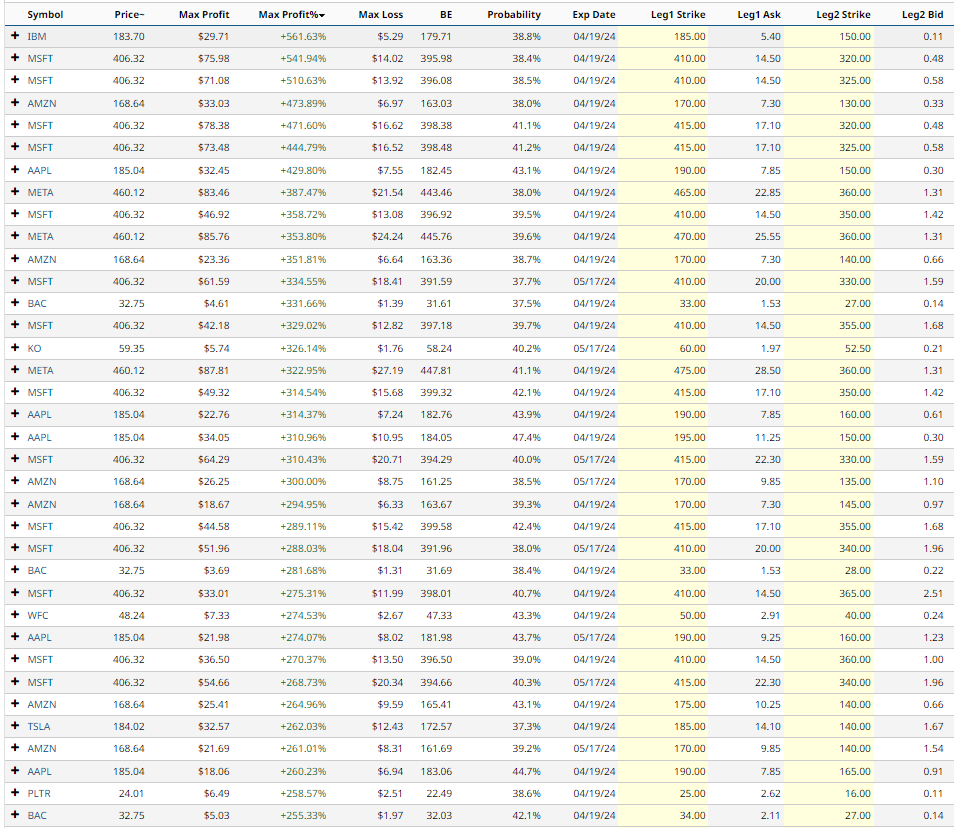Image resolution: width=954 pixels, height=828 pixels.
Task: Expand MSFT row with $33.01 max profit
Action: click(15, 593)
